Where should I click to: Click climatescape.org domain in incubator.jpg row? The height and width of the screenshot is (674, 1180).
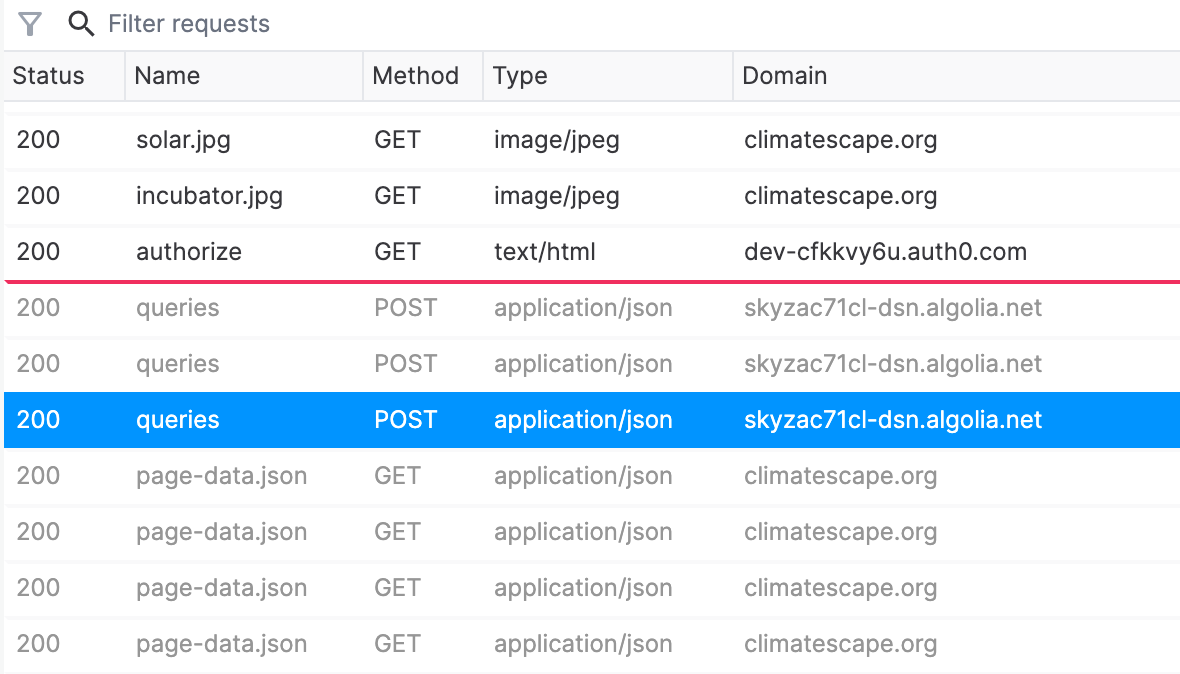coord(841,196)
